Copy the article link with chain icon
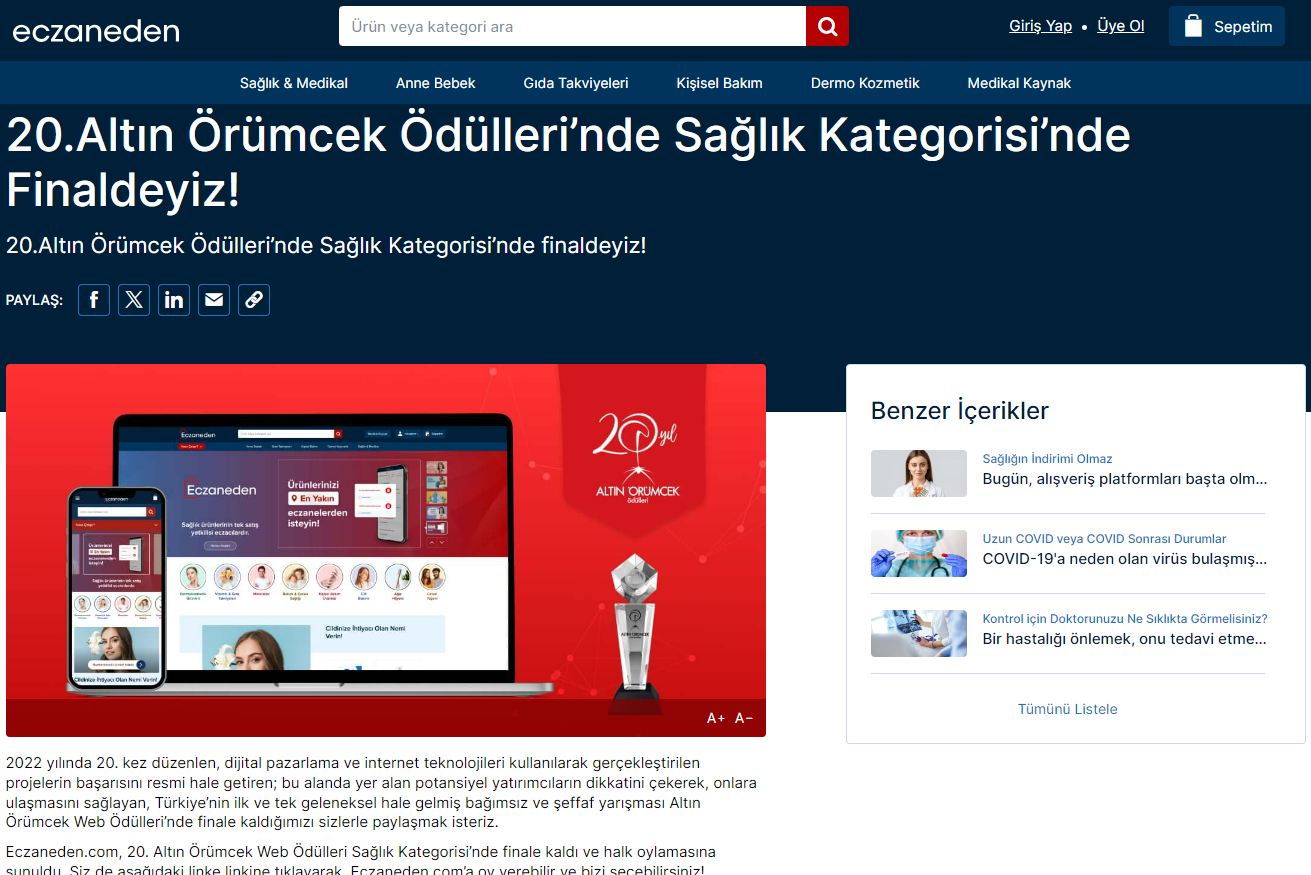Image resolution: width=1311 pixels, height=875 pixels. [254, 300]
